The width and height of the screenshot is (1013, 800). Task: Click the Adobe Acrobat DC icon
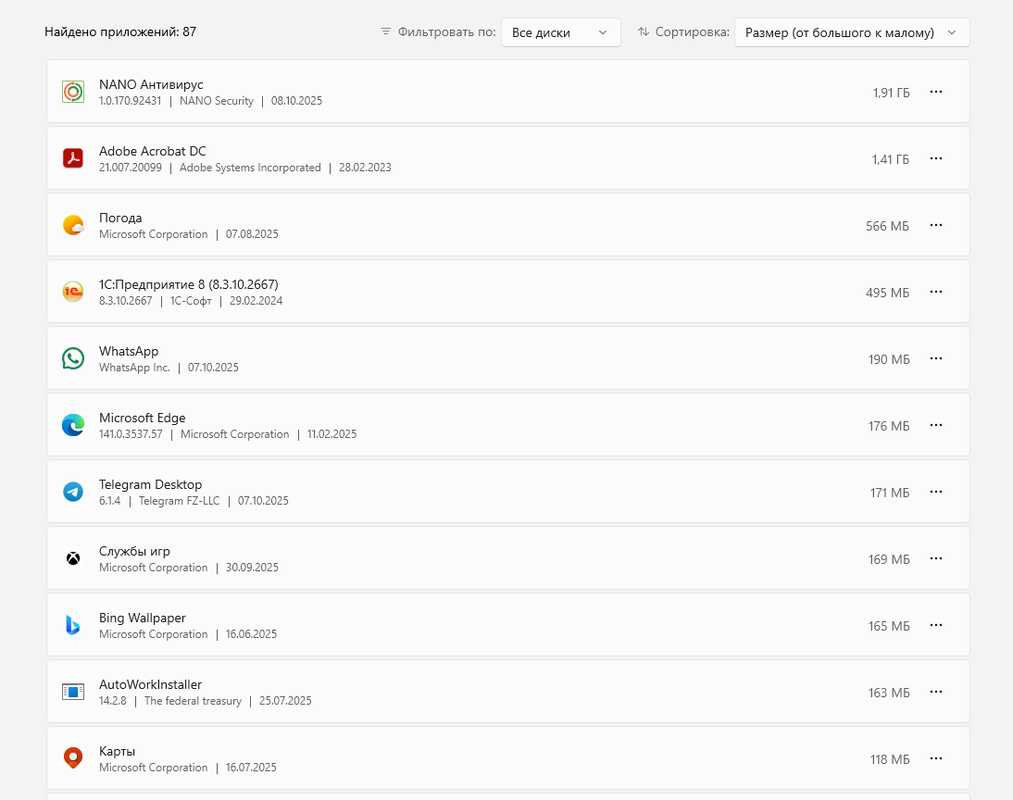pyautogui.click(x=73, y=158)
